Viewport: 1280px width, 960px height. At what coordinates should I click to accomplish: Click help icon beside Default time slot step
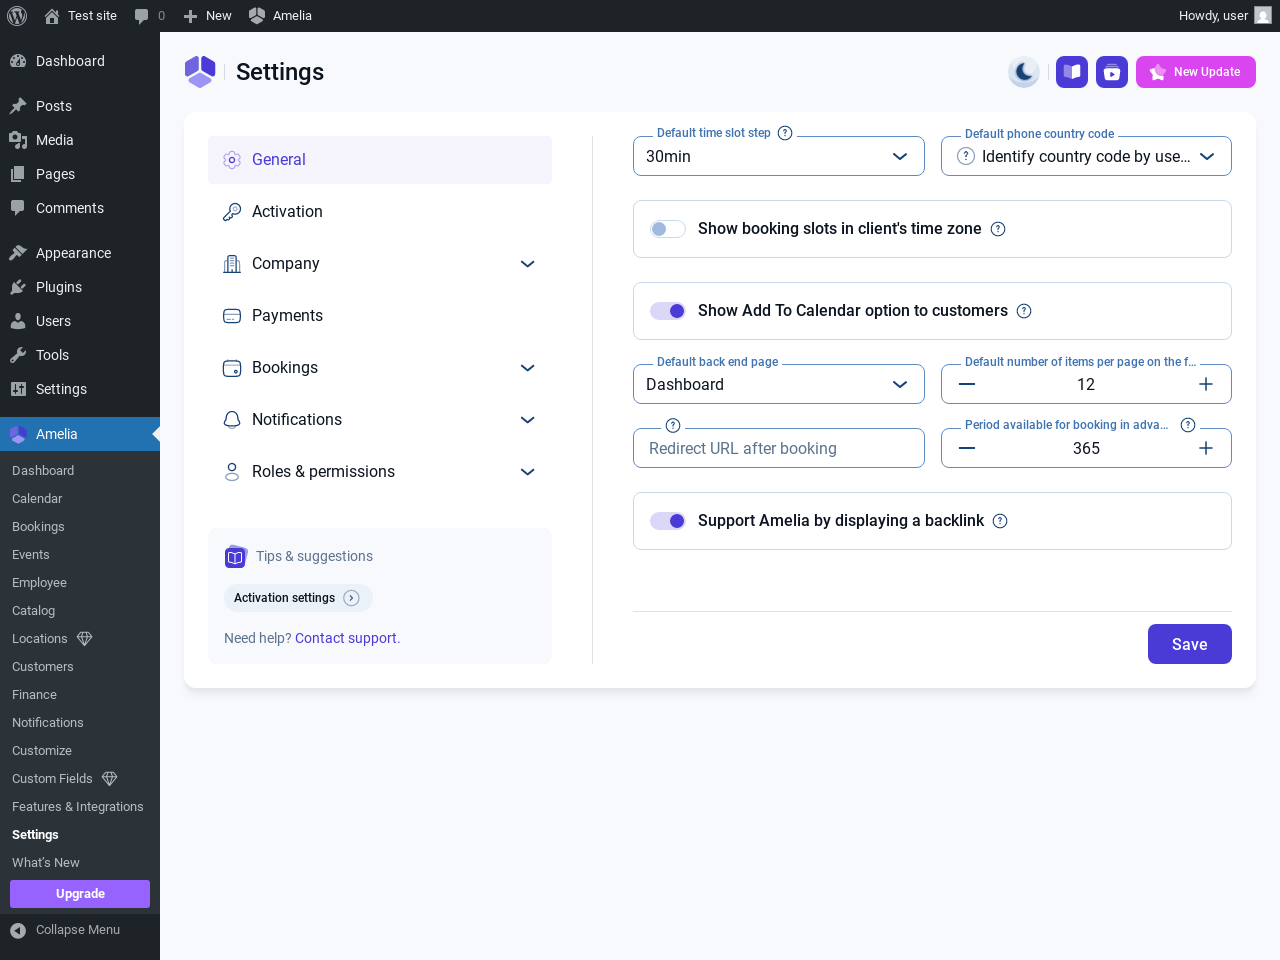coord(785,133)
